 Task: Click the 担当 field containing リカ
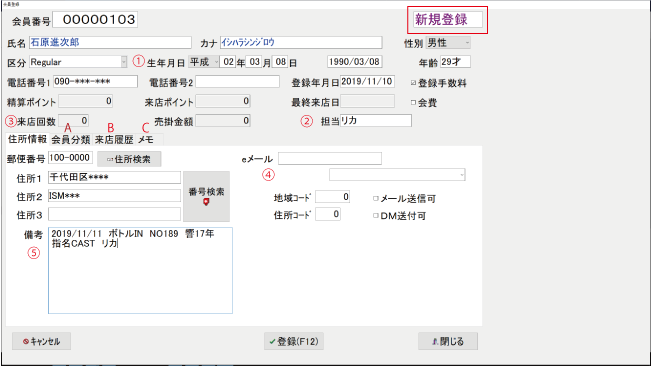[376, 121]
